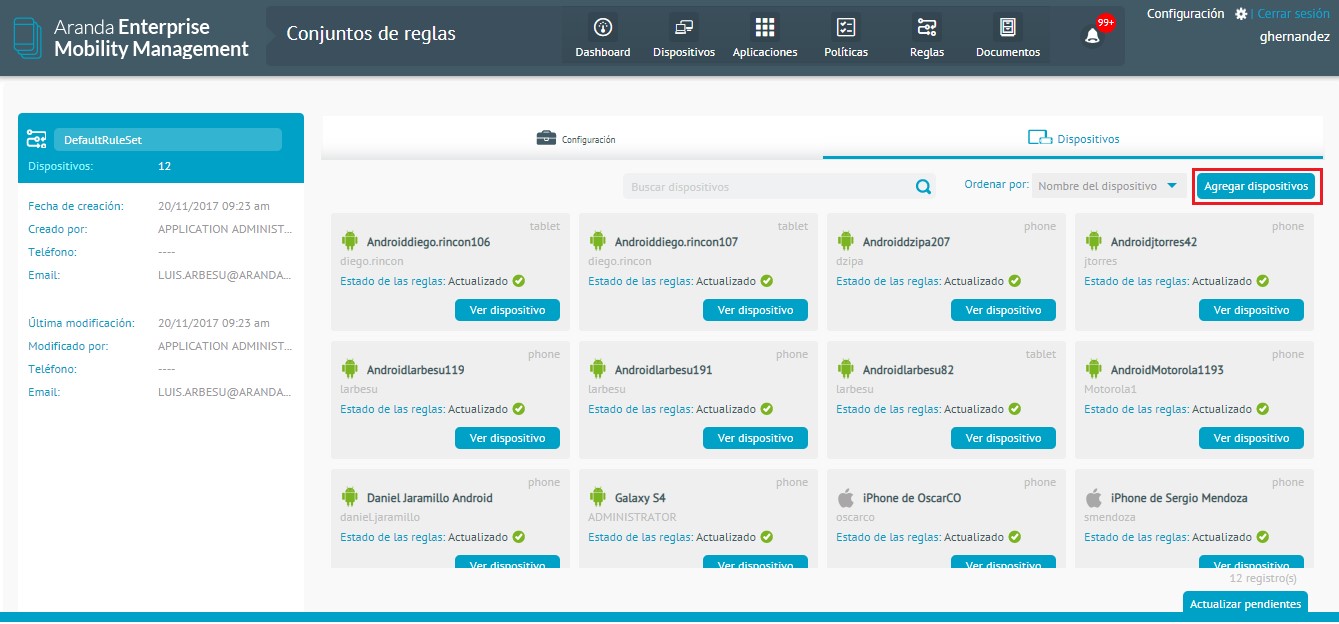Click the Android icon of Daniel Jaramillo Android

[x=350, y=497]
